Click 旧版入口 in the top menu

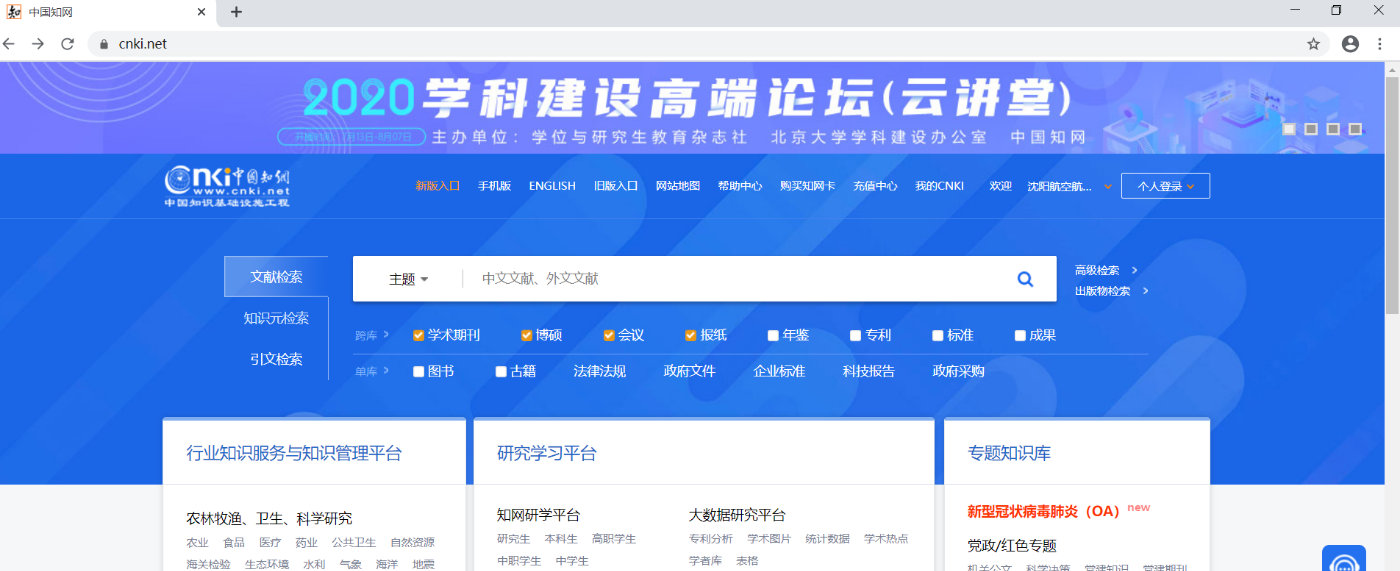[x=616, y=186]
